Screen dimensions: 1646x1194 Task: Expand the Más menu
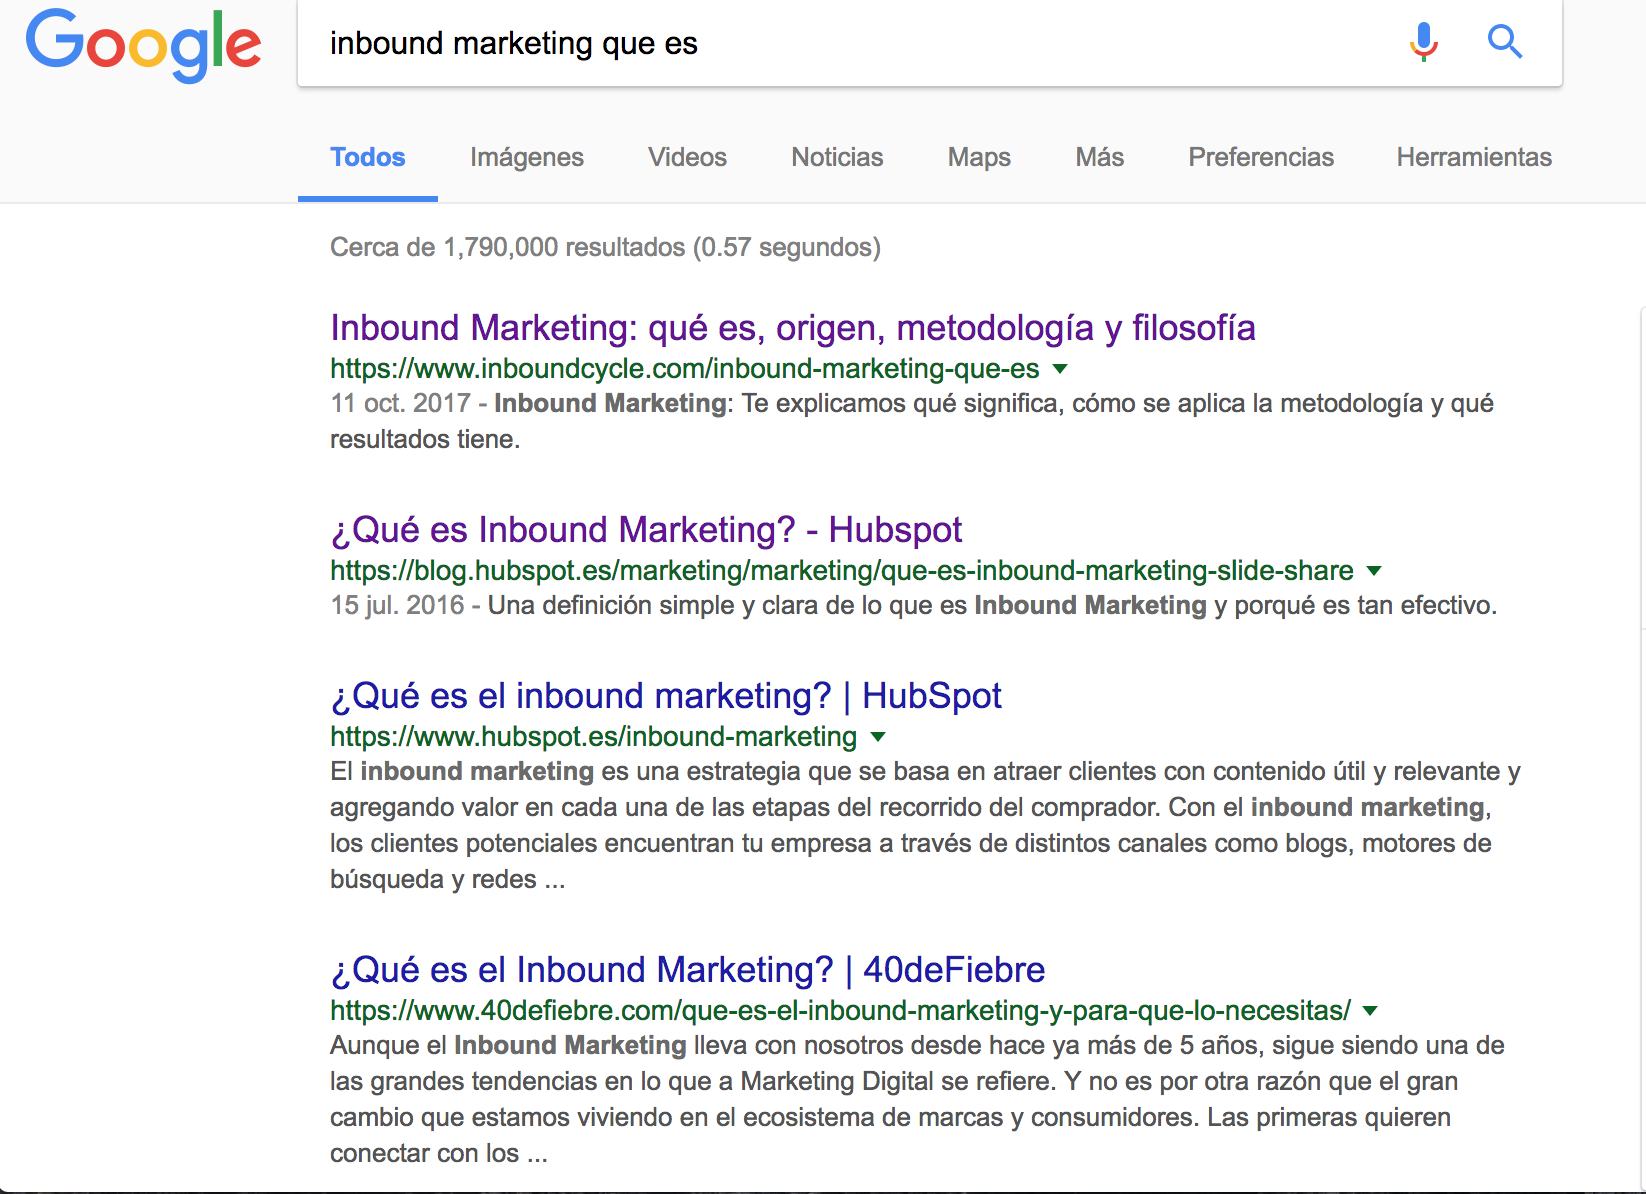[x=1100, y=158]
